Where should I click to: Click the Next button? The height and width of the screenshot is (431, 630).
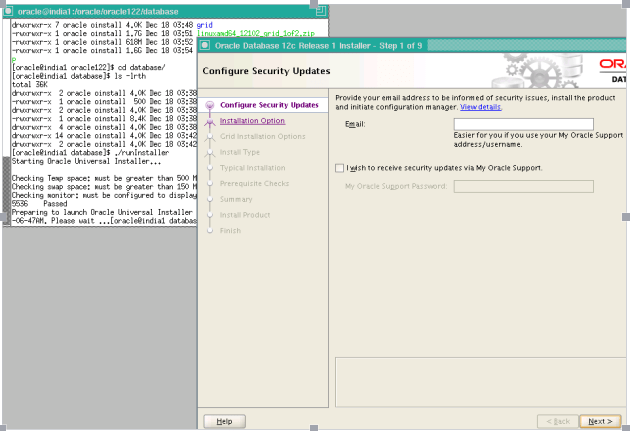[x=600, y=421]
